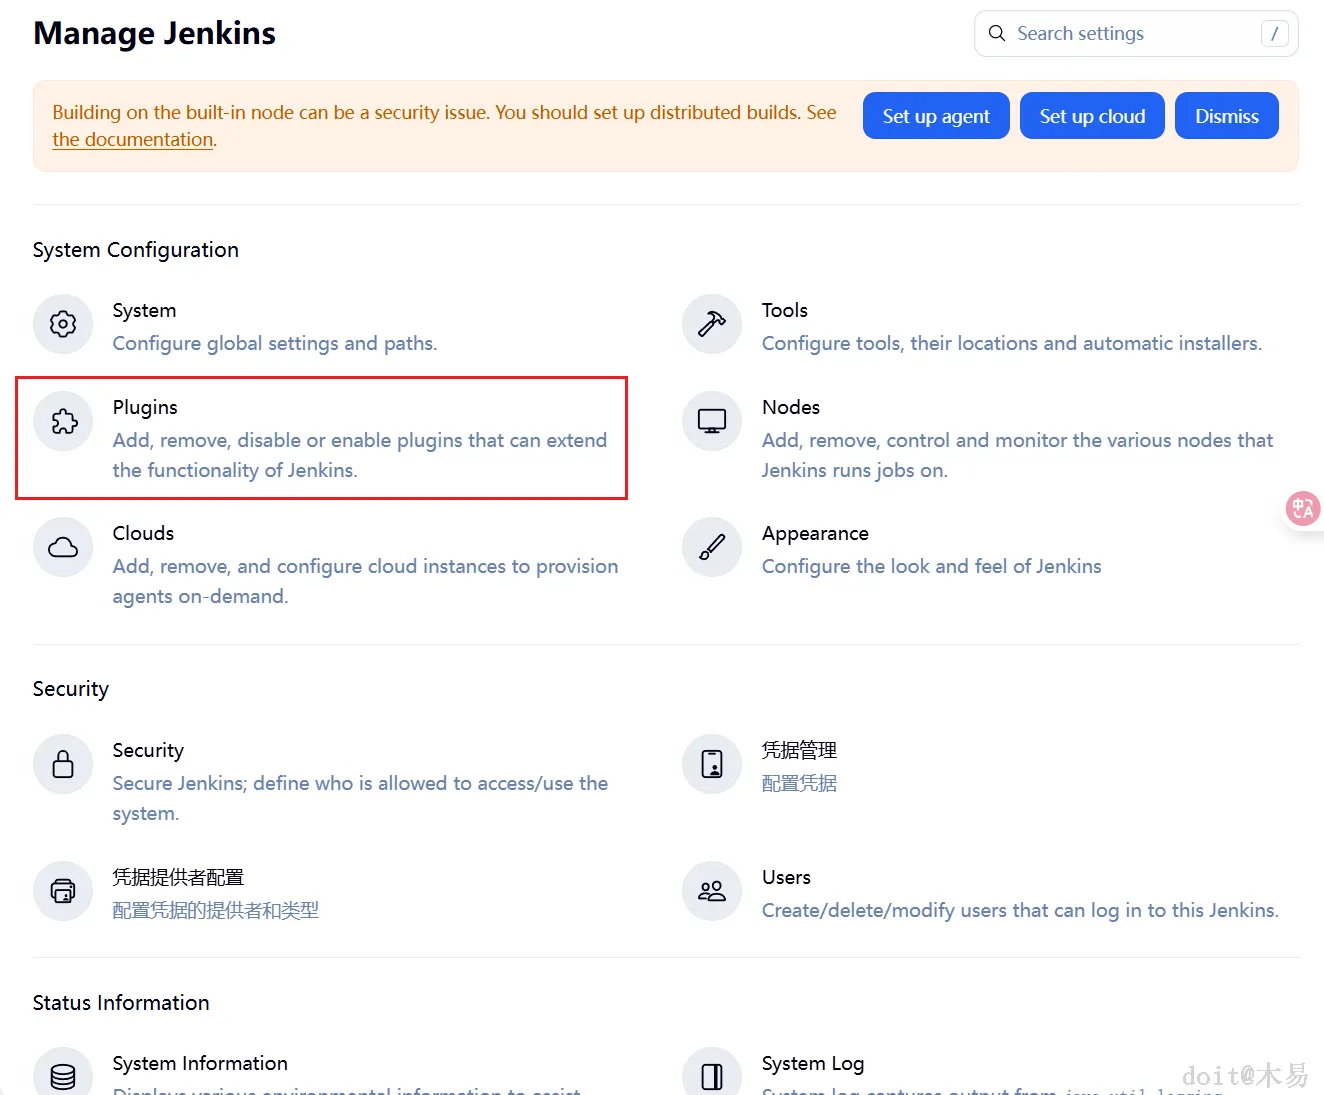Open the System settings title
1324x1095 pixels.
click(144, 310)
